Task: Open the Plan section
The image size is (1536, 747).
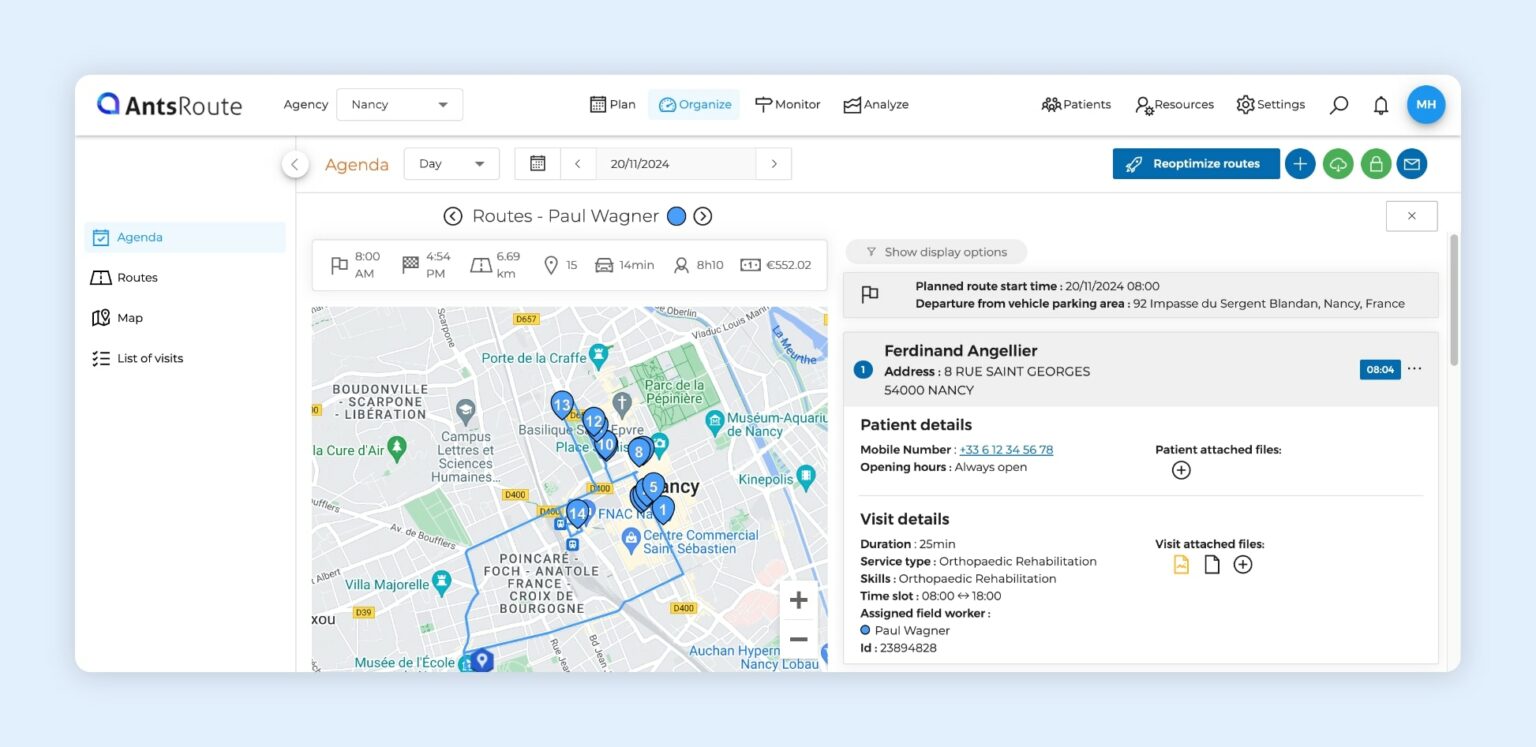Action: tap(612, 104)
